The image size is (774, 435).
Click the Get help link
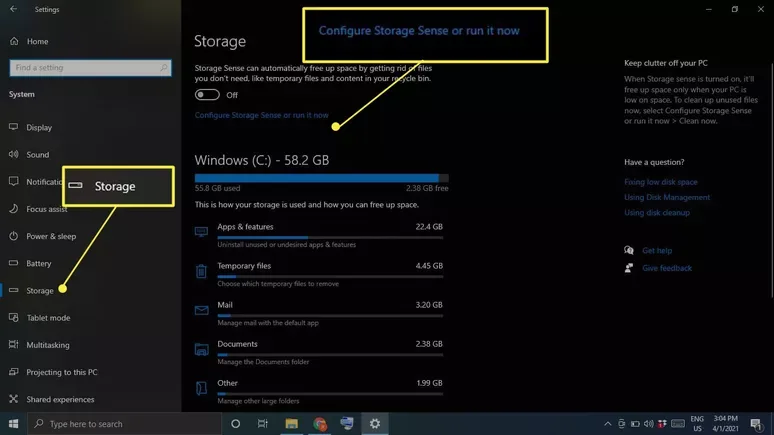[x=657, y=251]
